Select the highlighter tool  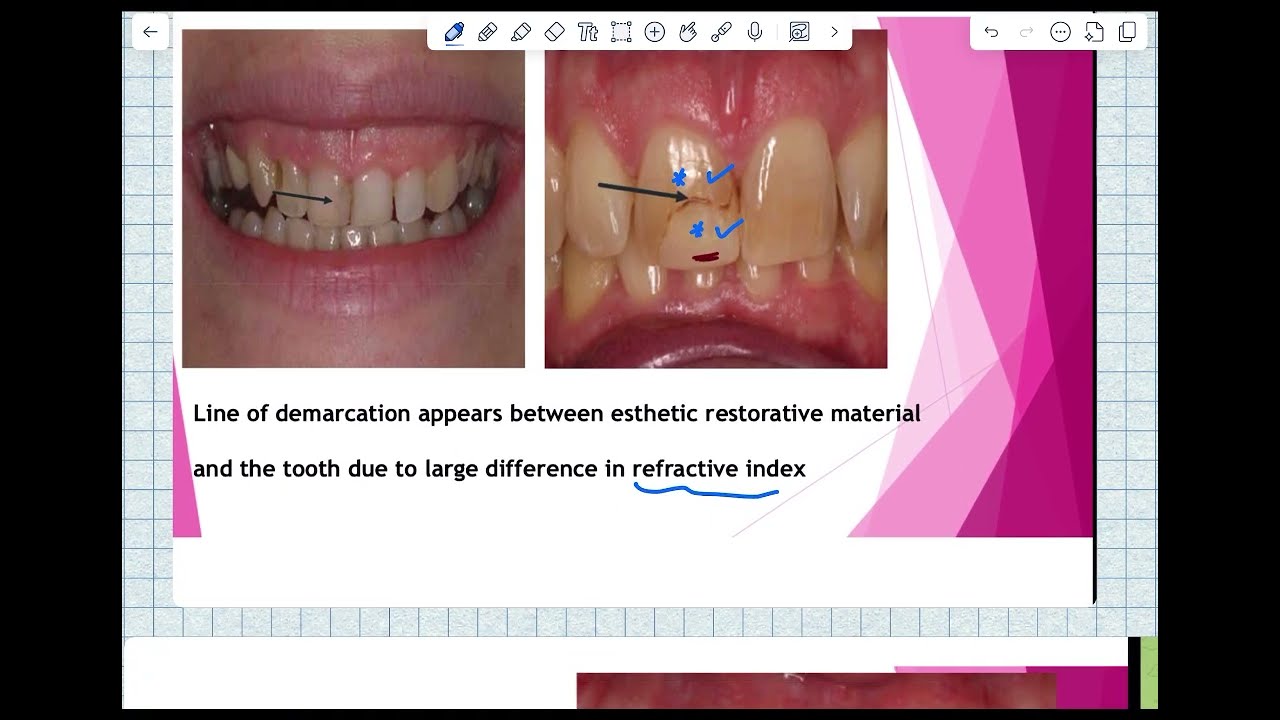(521, 32)
